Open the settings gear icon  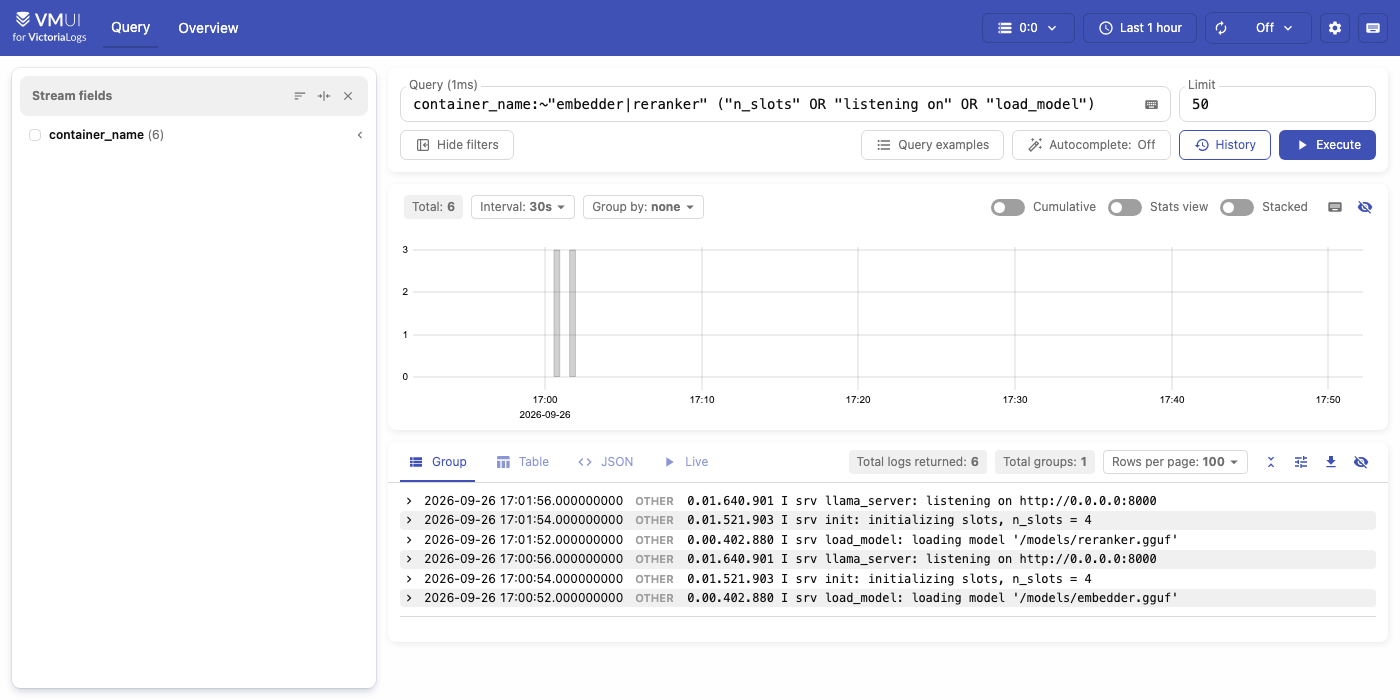click(1335, 28)
